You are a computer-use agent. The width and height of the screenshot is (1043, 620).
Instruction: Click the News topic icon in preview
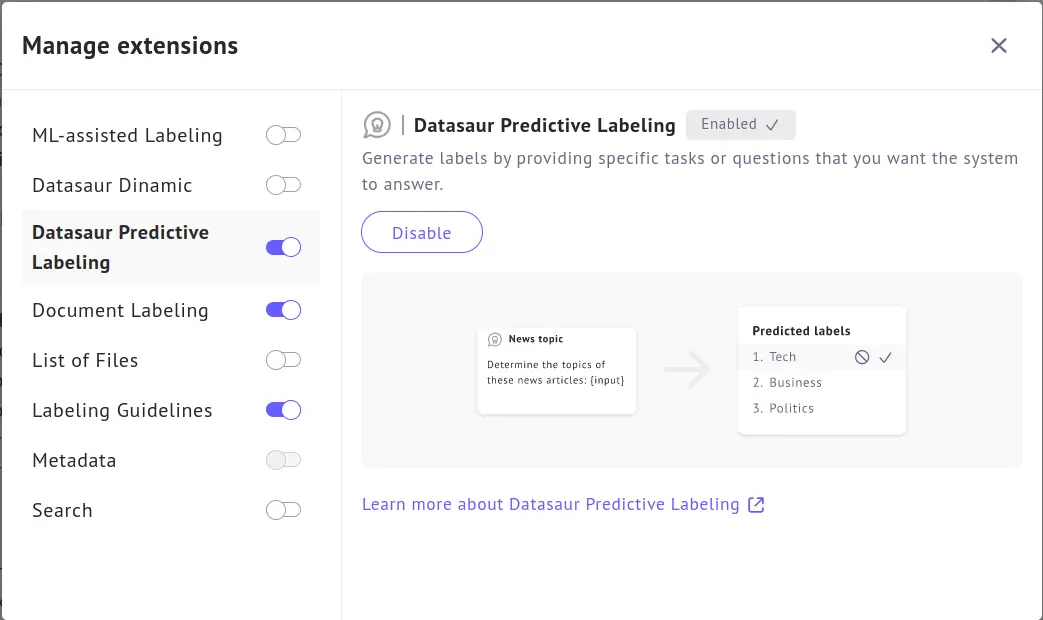tap(494, 340)
